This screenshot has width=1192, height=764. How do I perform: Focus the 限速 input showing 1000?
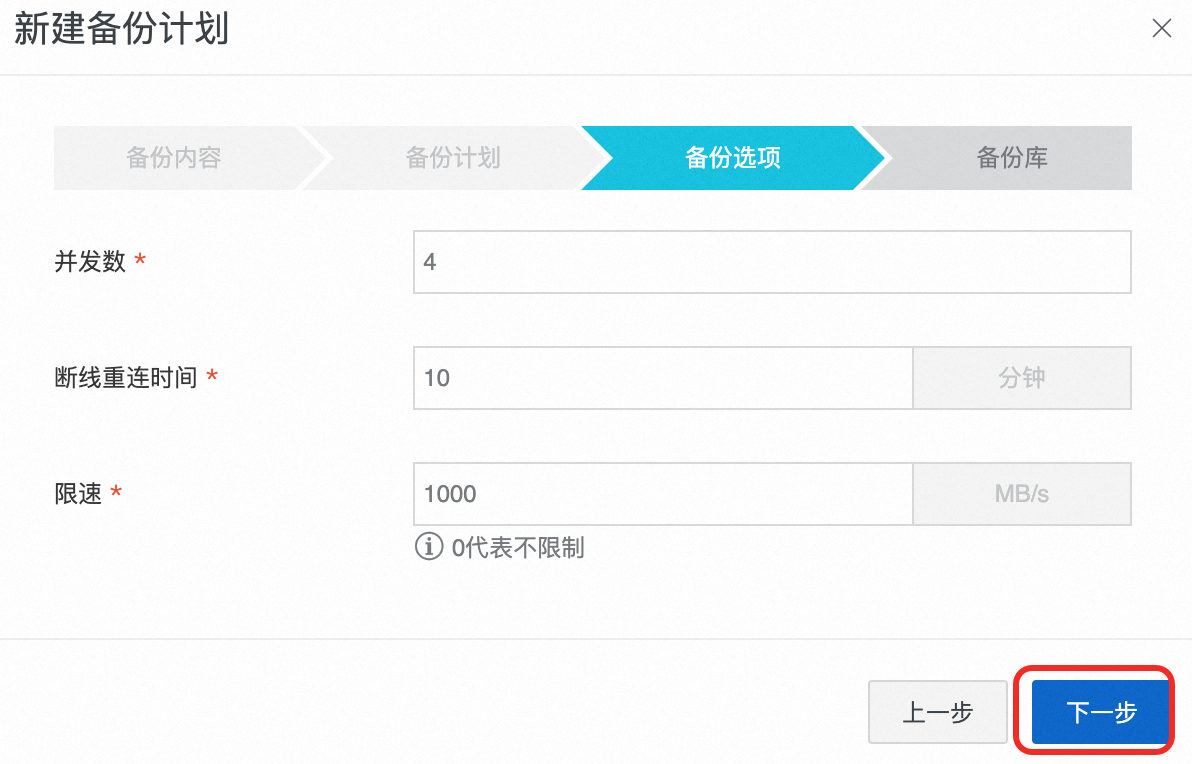click(x=663, y=494)
